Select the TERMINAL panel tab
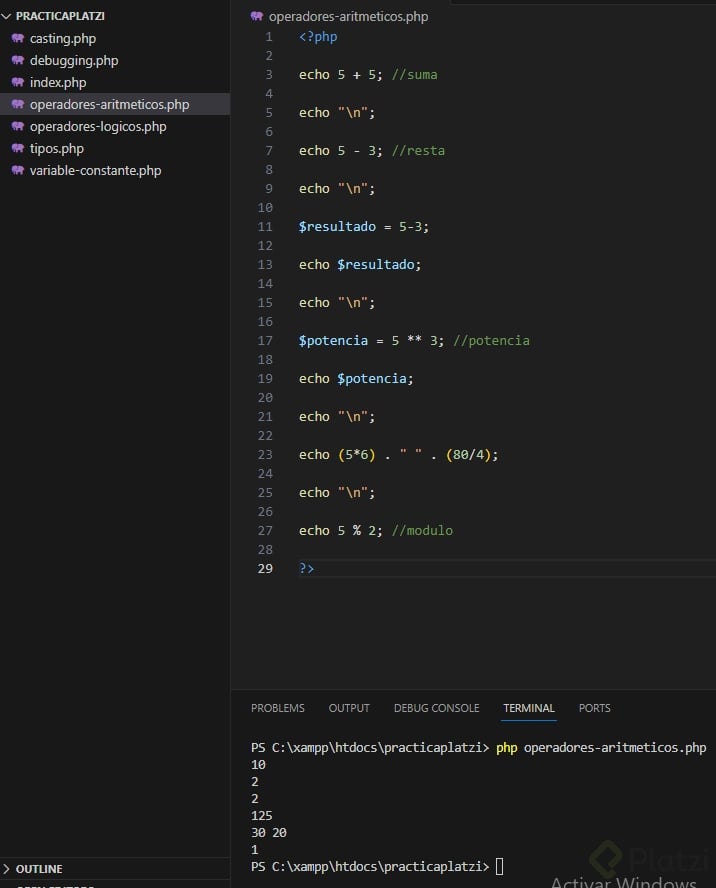This screenshot has width=716, height=888. [x=528, y=708]
